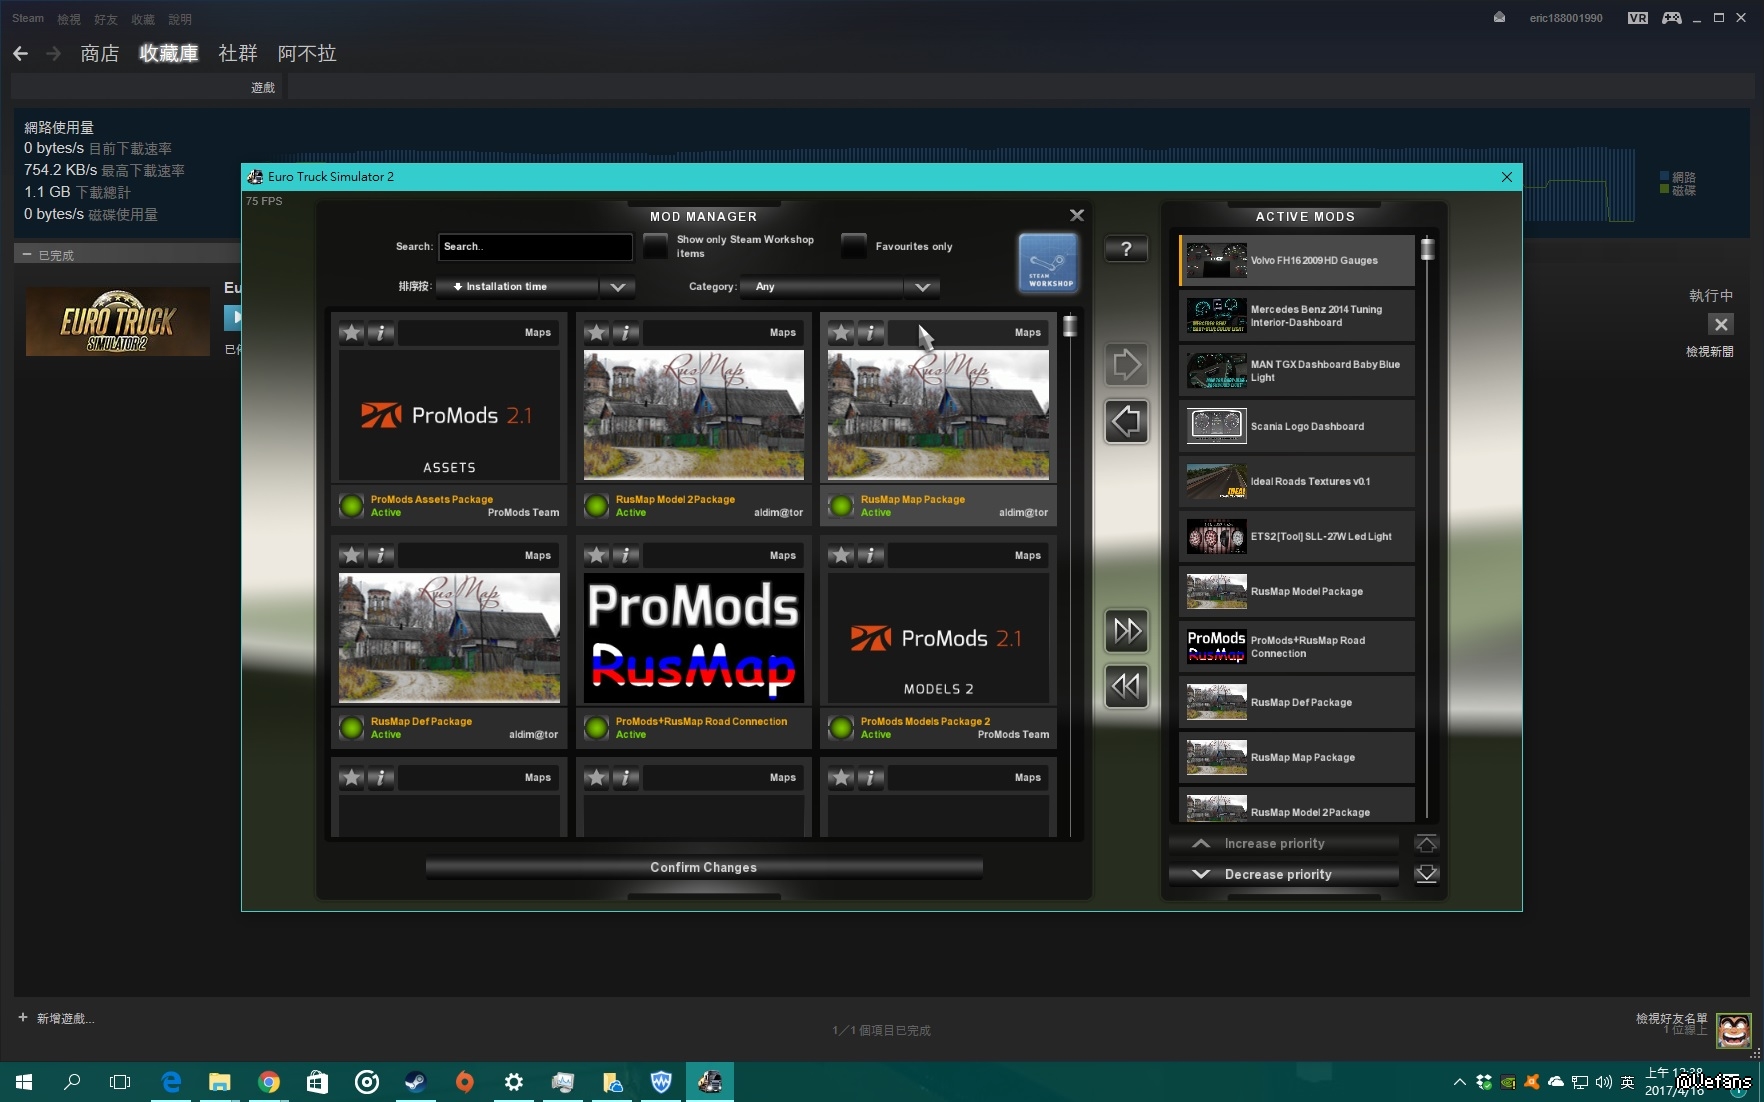Move the mod to top priority icon
The image size is (1764, 1102).
coord(1427,843)
